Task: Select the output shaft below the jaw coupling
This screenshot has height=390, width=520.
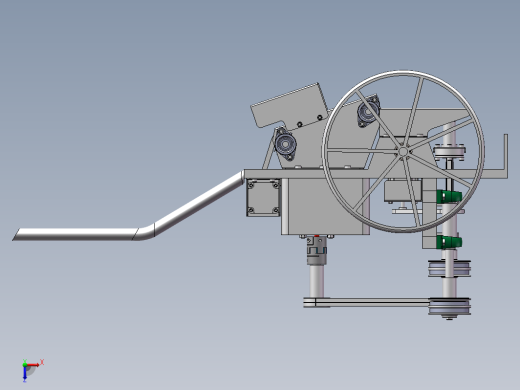Action: (316, 281)
